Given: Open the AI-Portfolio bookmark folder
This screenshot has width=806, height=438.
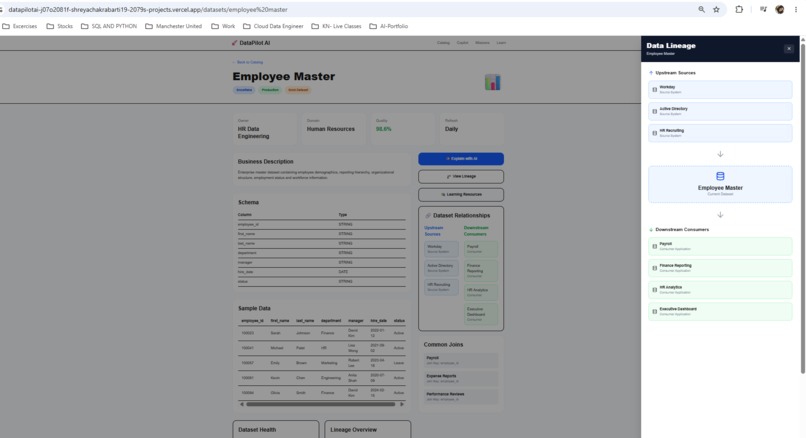Looking at the screenshot, I should point(389,26).
